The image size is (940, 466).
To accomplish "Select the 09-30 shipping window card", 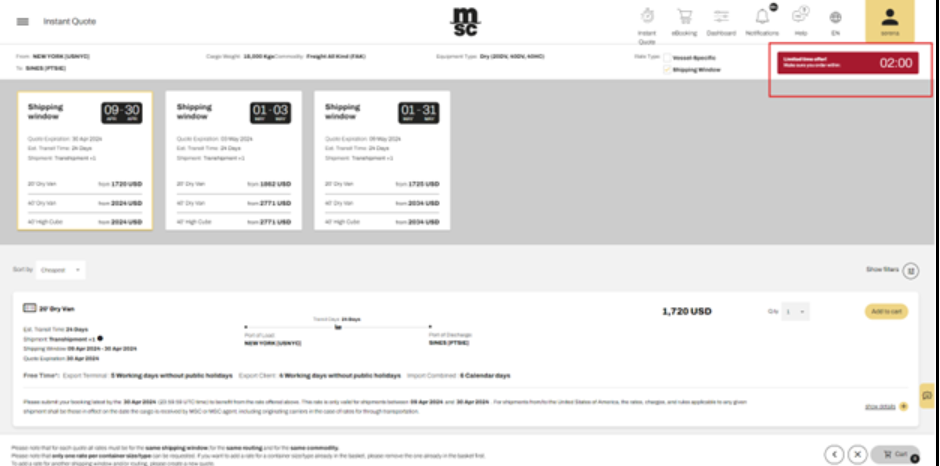I will (x=85, y=161).
